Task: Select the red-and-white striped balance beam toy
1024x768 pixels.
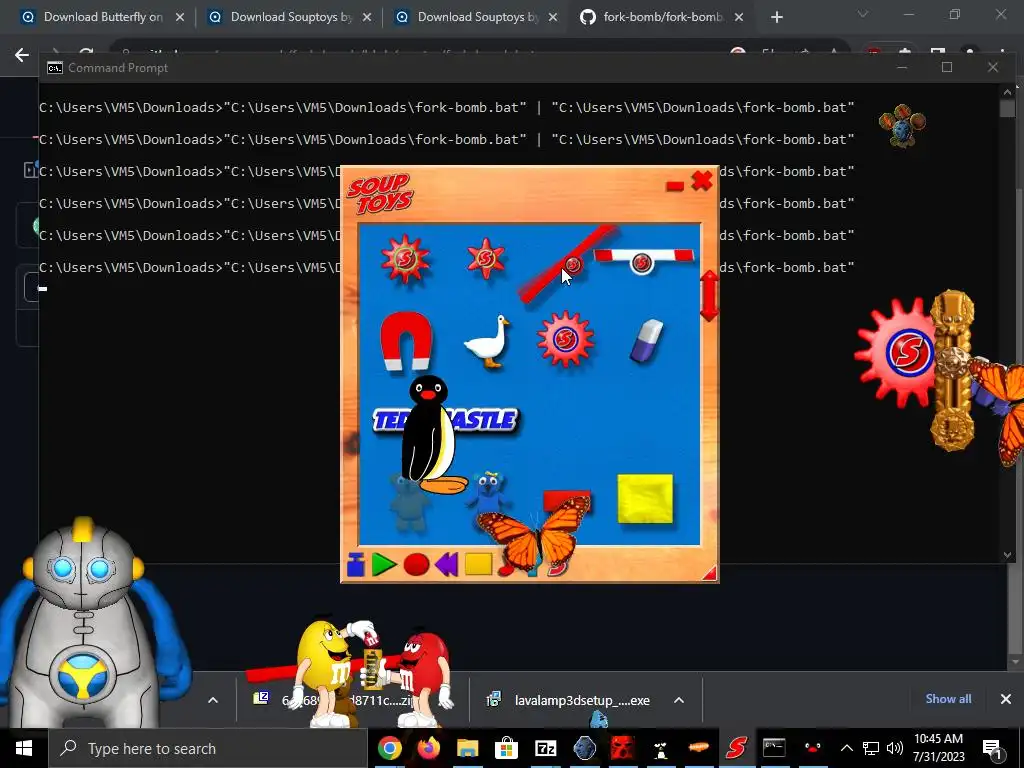Action: coord(643,259)
